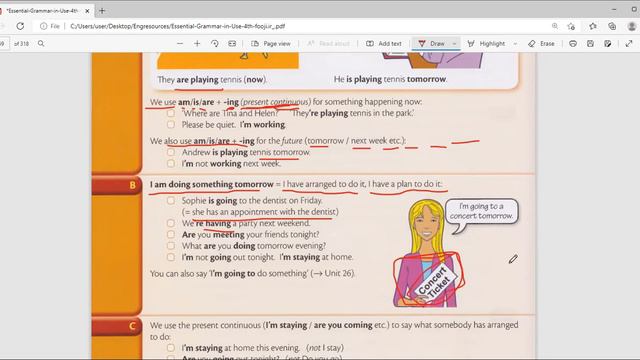Screen dimensions: 640x360
Task: Click text 'They are playing tennis (now)'
Action: click(212, 79)
